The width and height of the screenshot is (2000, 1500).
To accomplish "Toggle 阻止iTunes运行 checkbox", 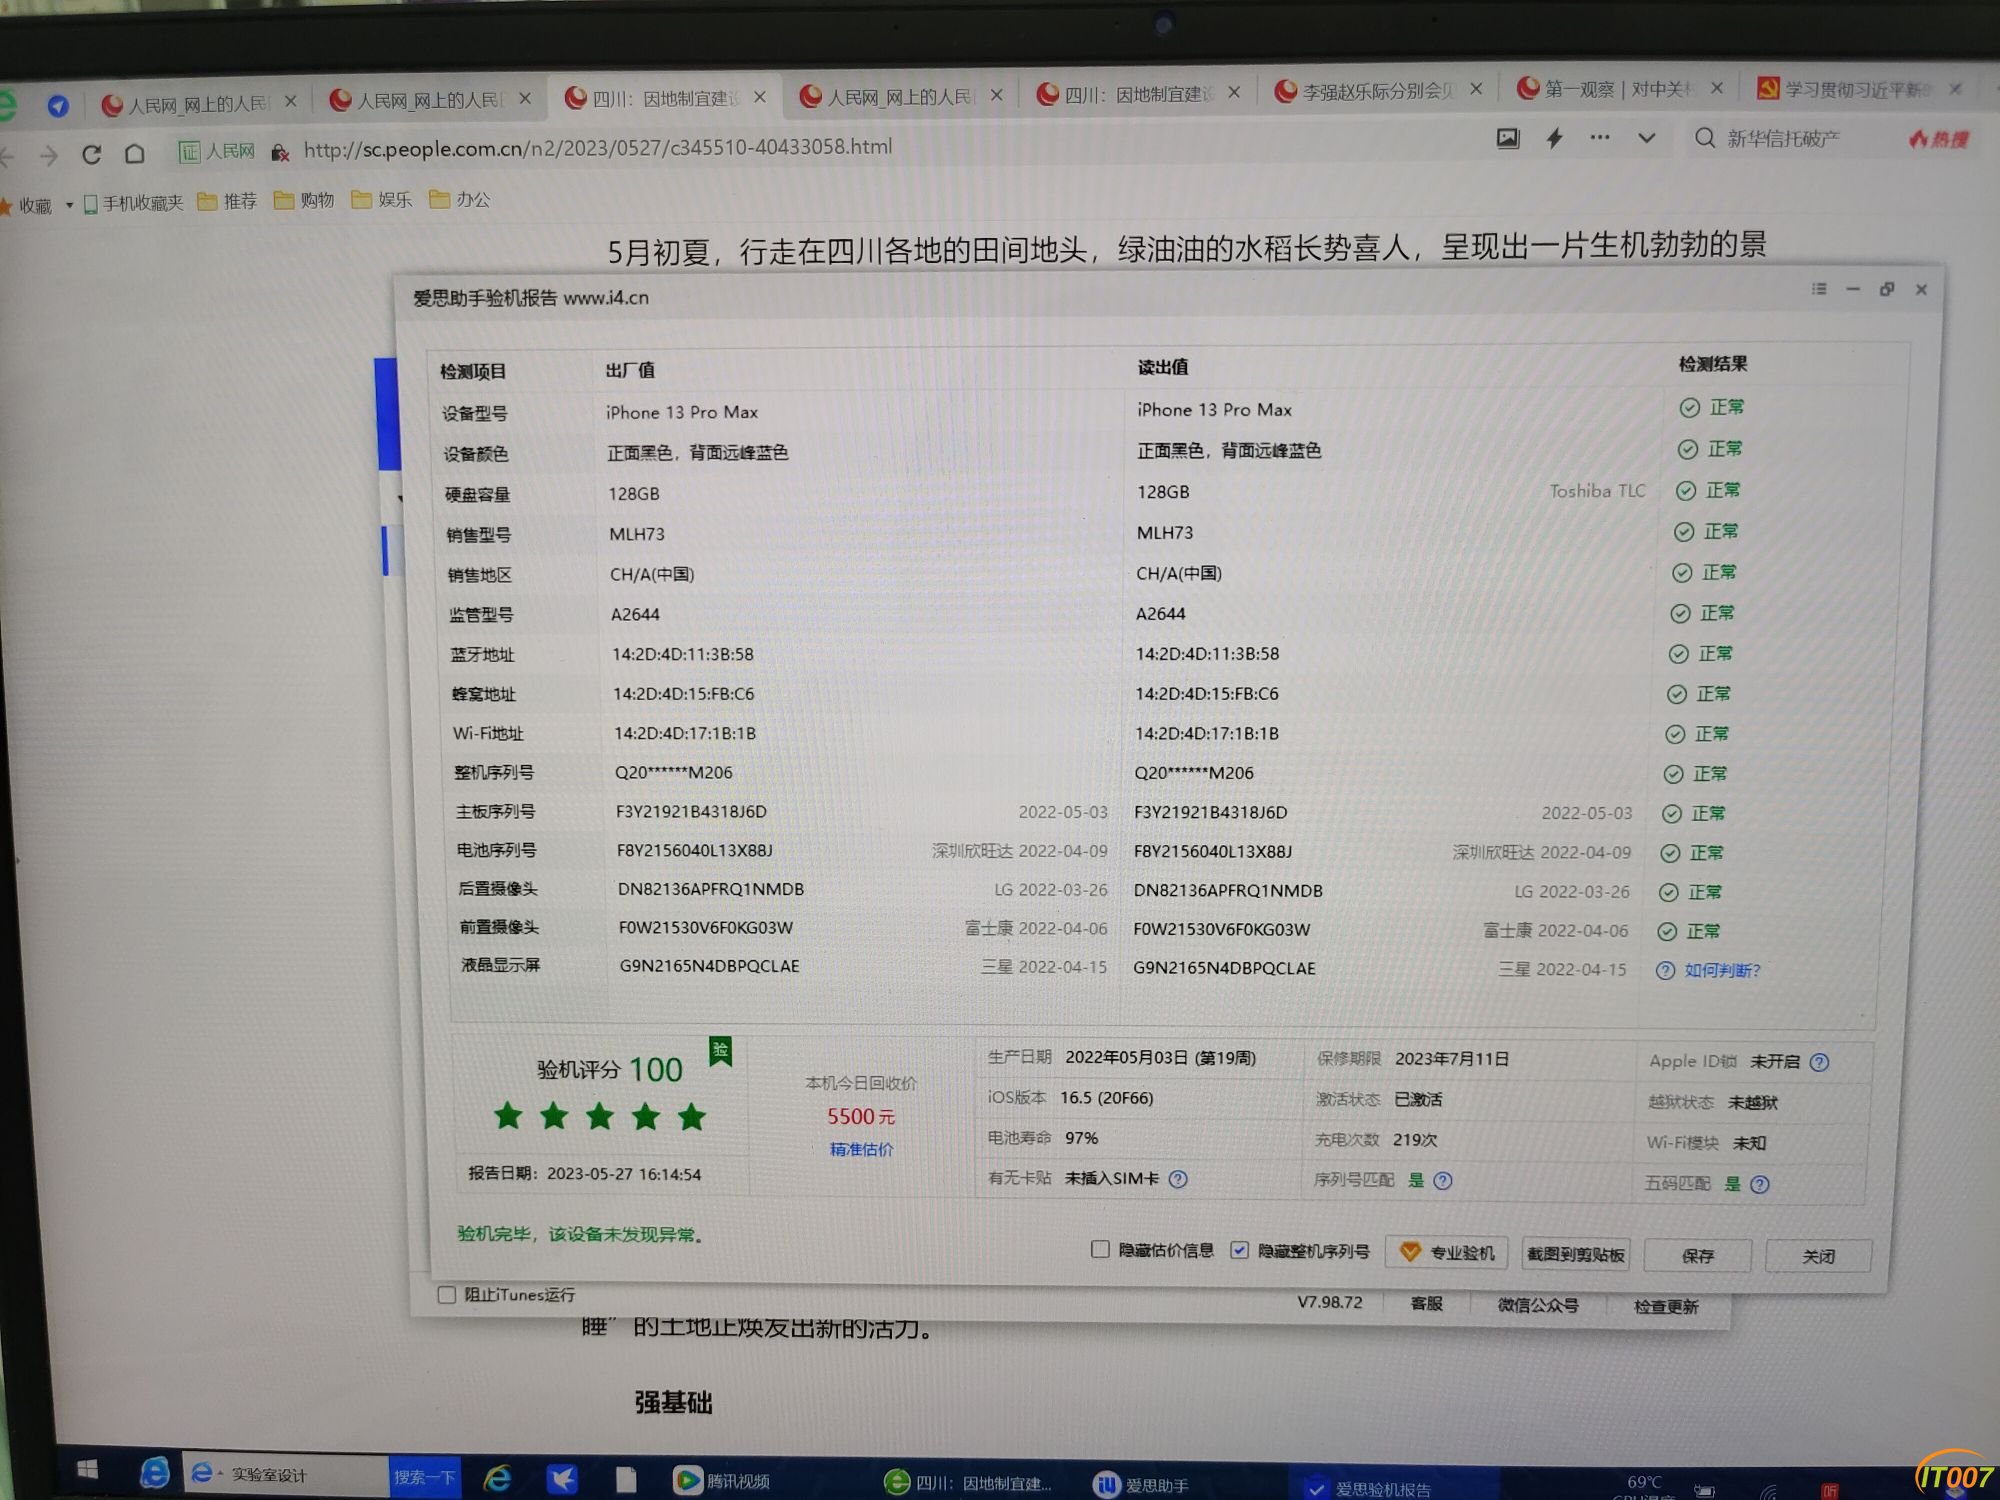I will click(x=447, y=1295).
